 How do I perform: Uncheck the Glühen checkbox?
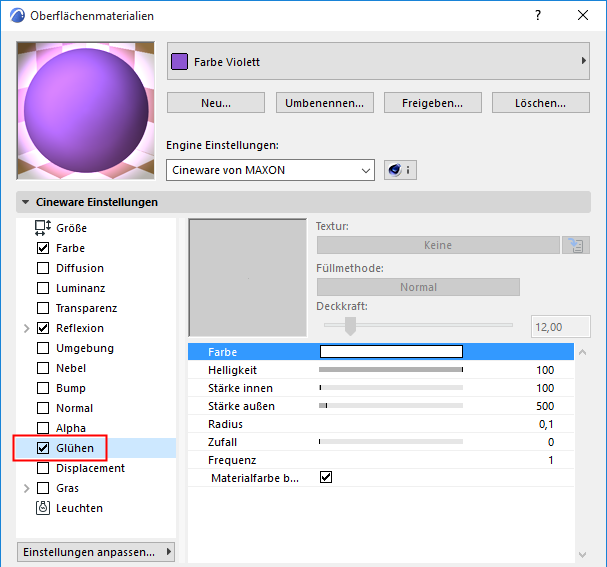pos(43,448)
